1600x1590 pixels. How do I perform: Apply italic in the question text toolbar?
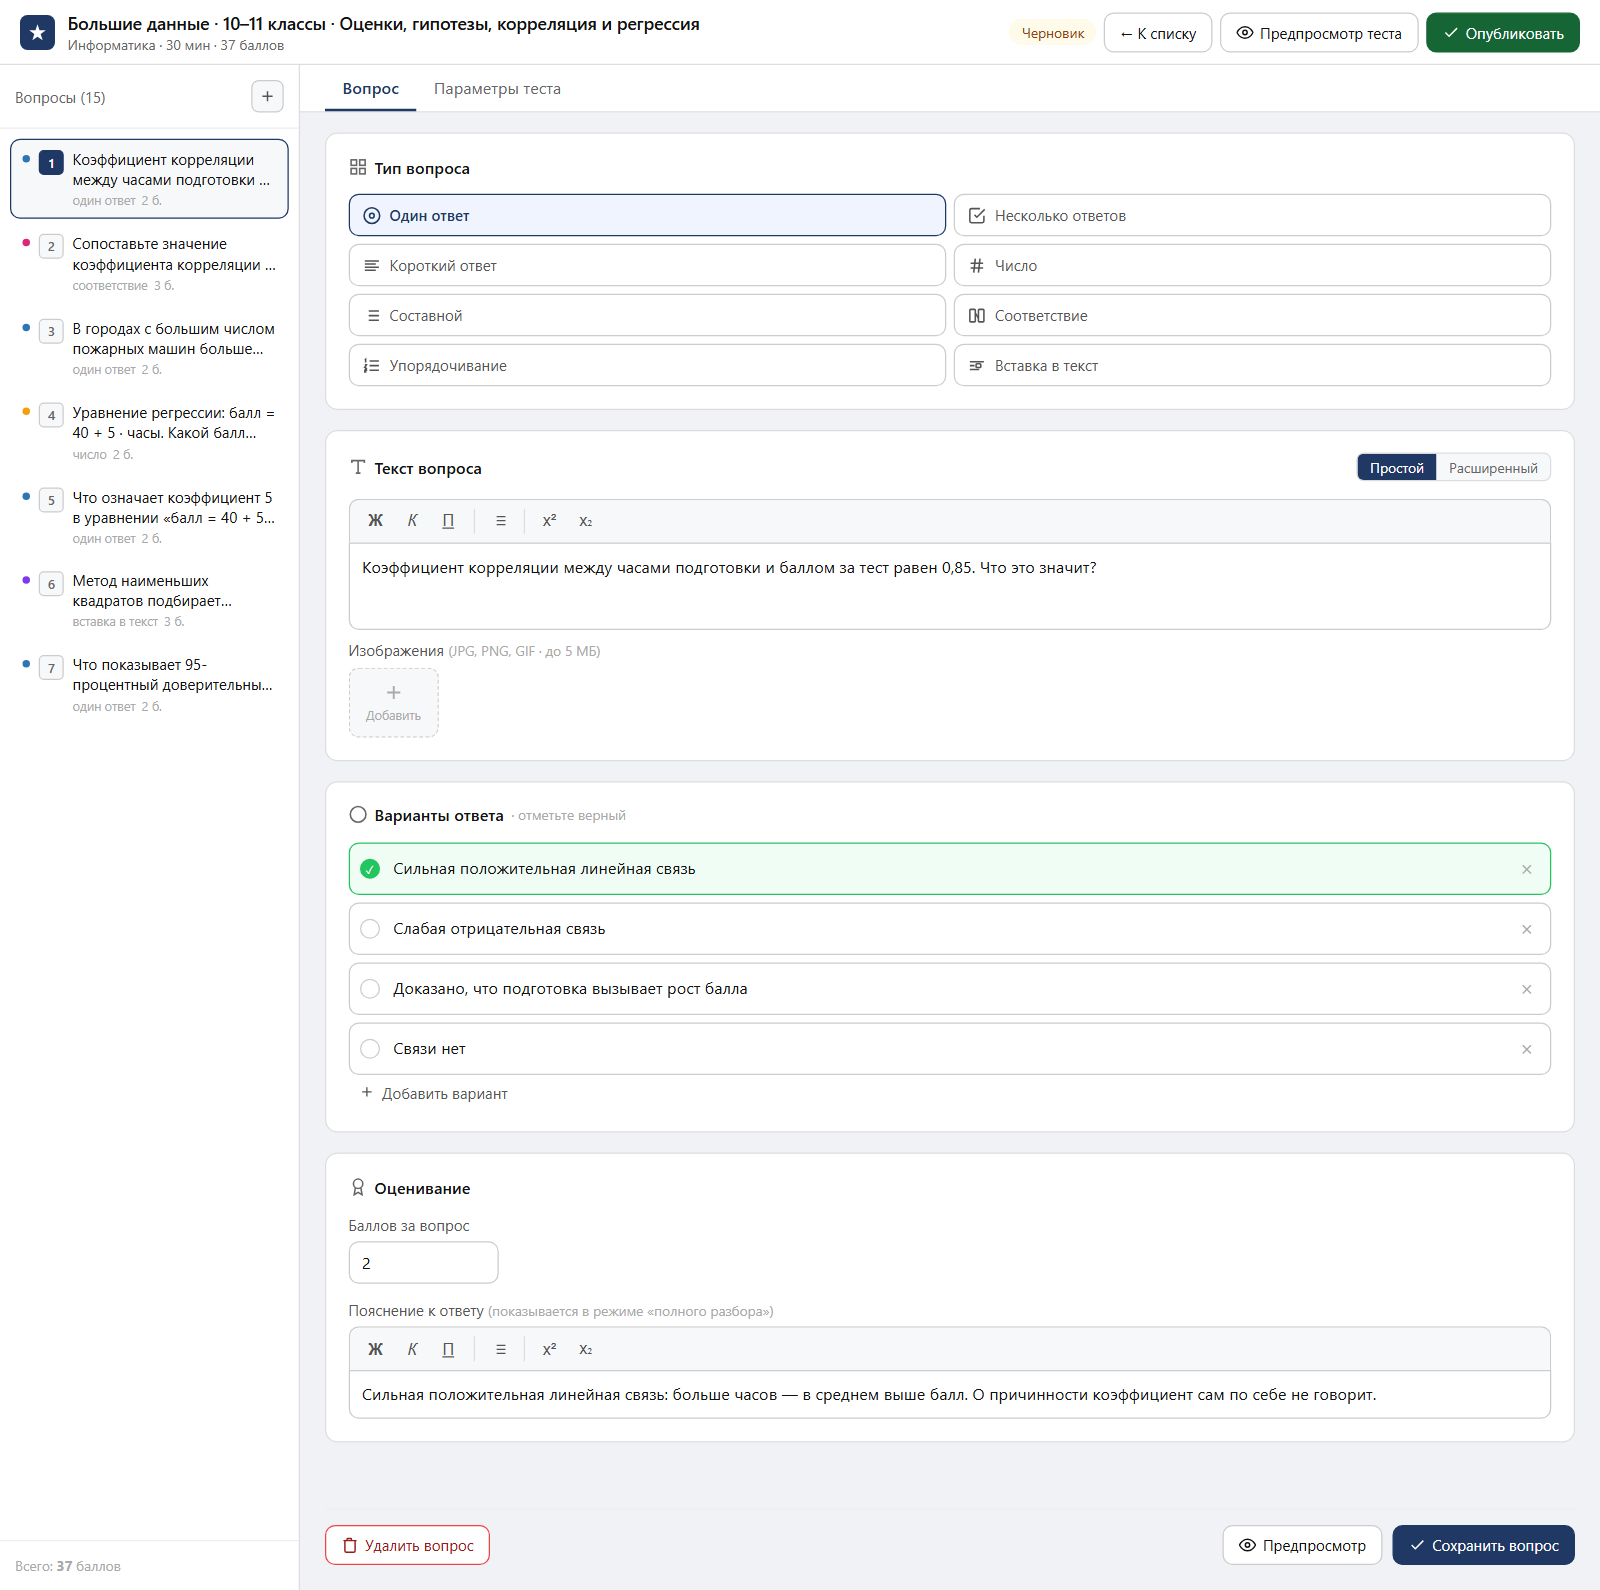coord(412,521)
